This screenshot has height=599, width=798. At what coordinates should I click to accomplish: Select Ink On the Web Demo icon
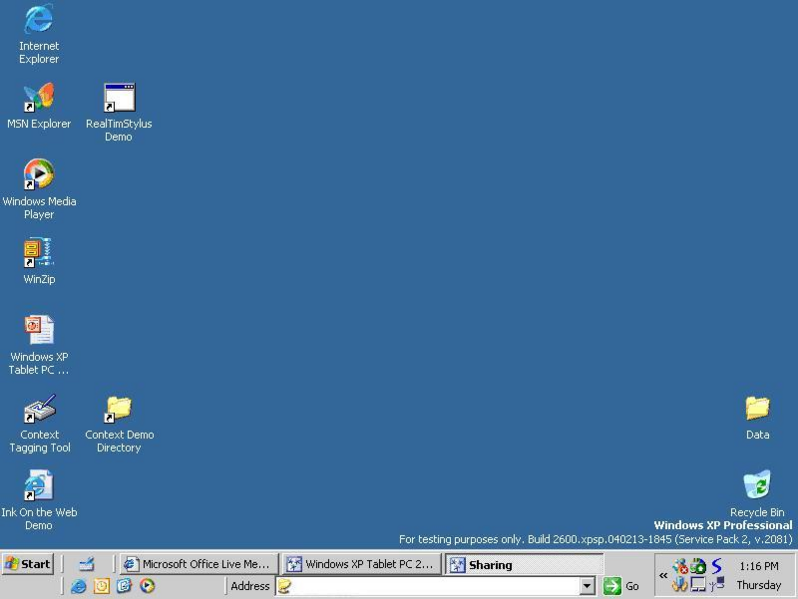[39, 486]
